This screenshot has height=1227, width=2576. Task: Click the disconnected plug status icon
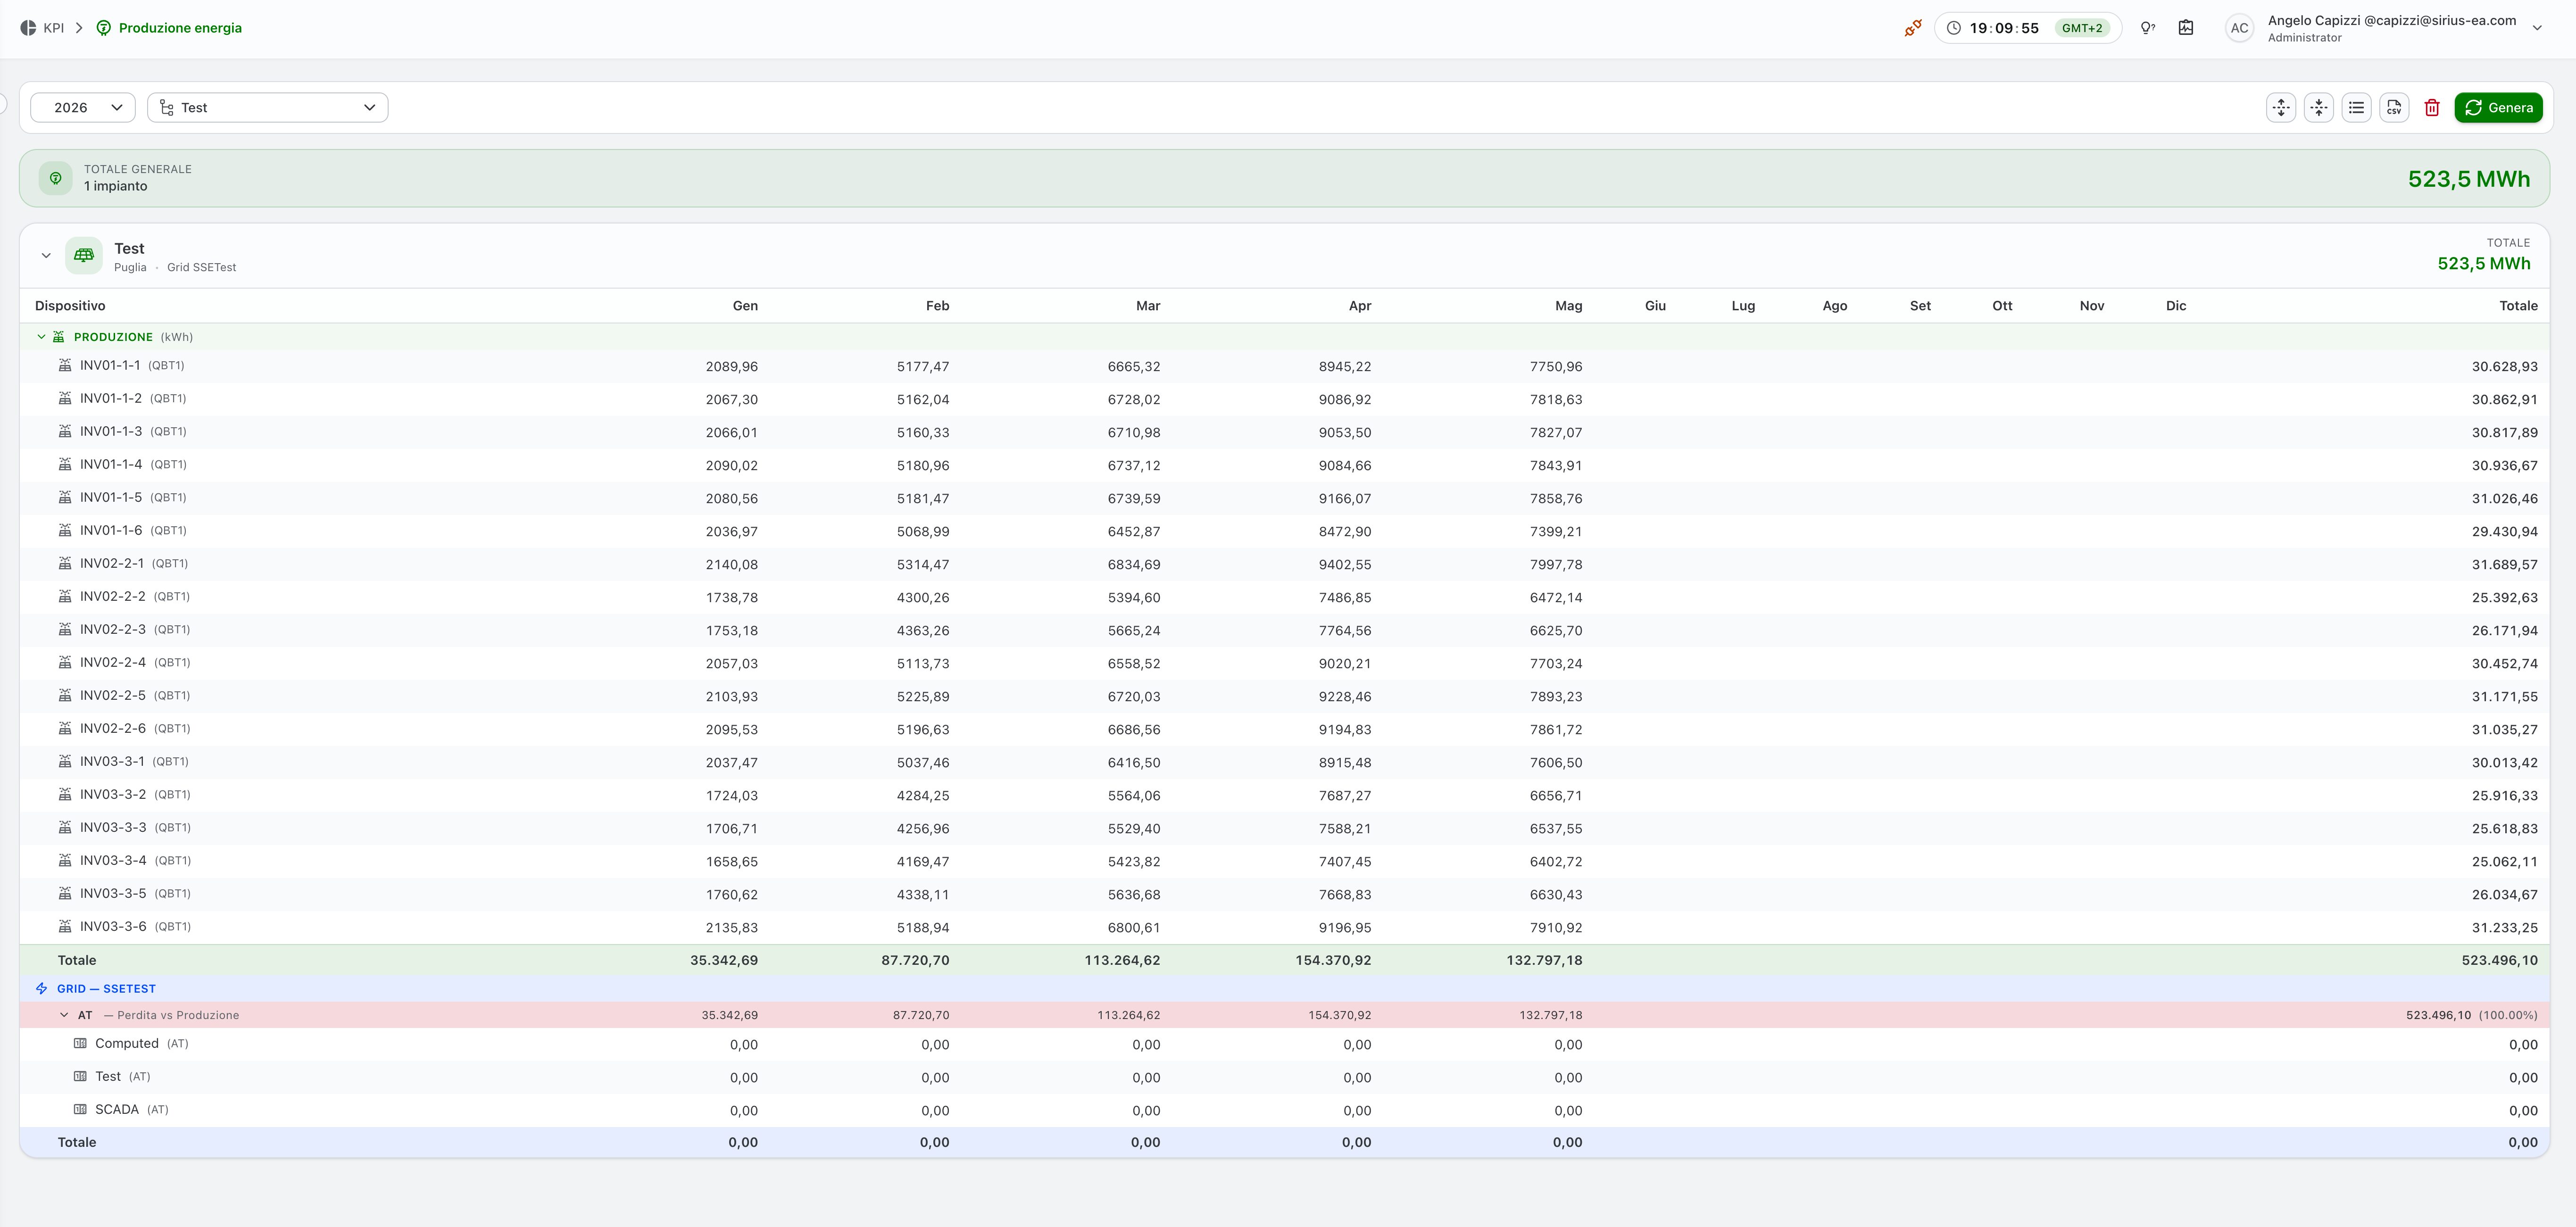coord(1913,28)
